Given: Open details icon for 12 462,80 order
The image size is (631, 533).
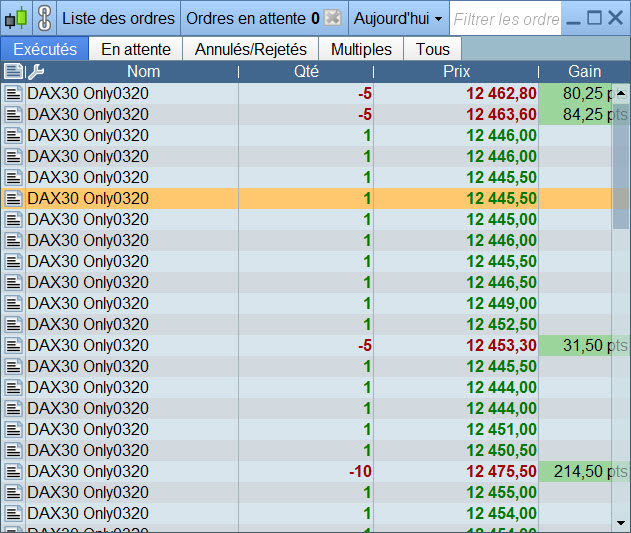Looking at the screenshot, I should click(13, 93).
